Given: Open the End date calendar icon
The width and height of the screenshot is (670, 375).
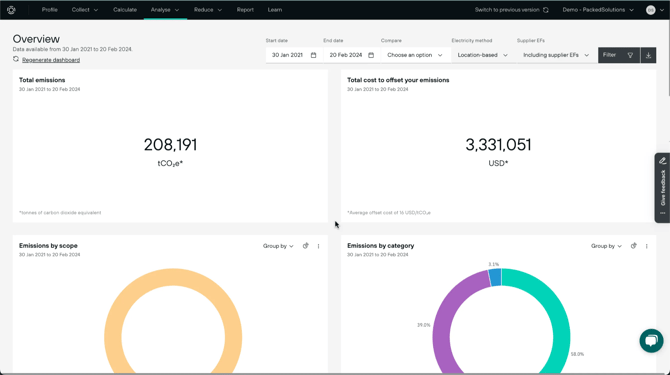Looking at the screenshot, I should click(371, 55).
